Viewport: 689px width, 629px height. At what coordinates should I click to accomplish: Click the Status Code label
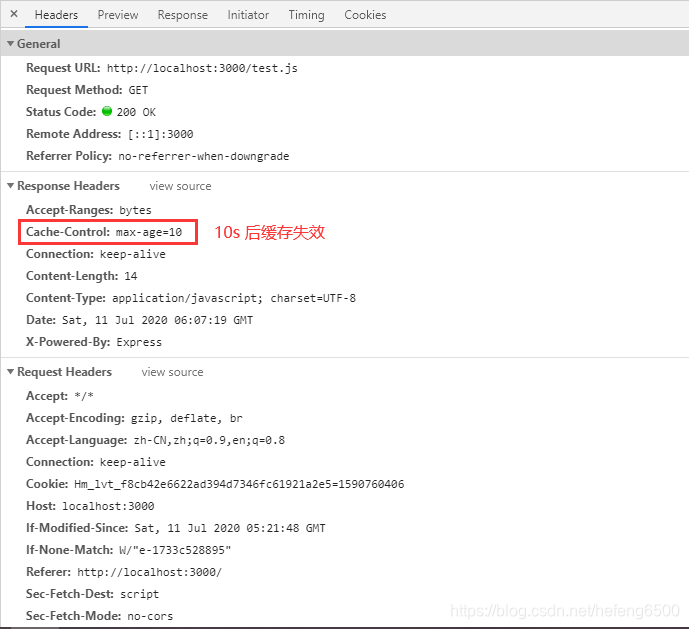(x=61, y=112)
